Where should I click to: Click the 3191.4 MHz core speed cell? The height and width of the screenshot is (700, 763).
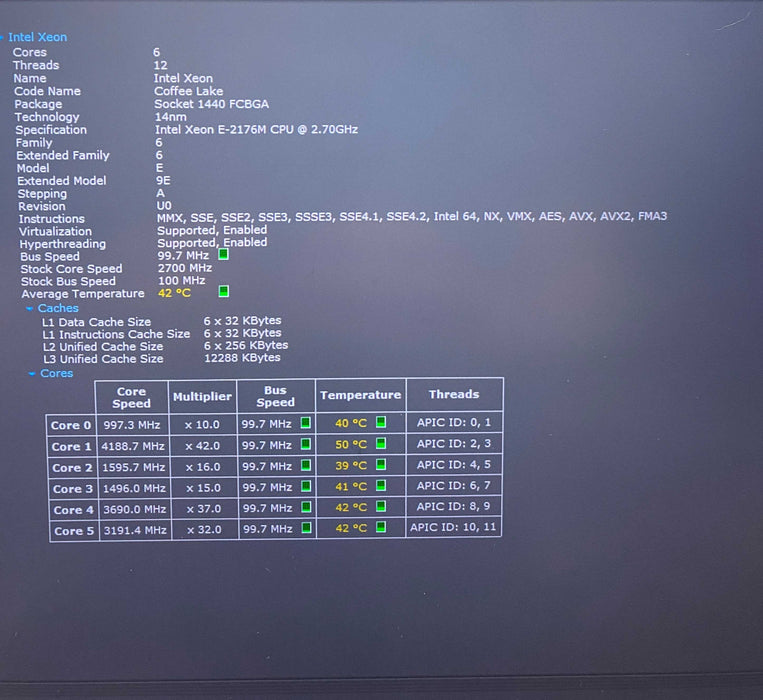click(135, 530)
